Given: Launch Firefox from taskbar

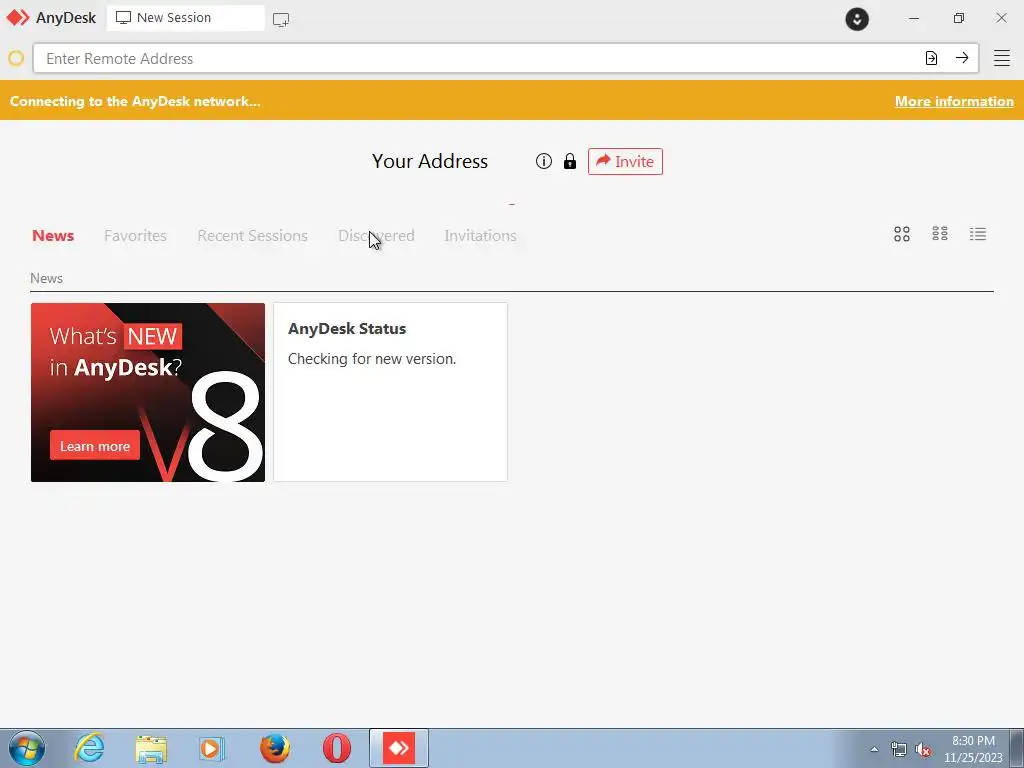Looking at the screenshot, I should (275, 748).
